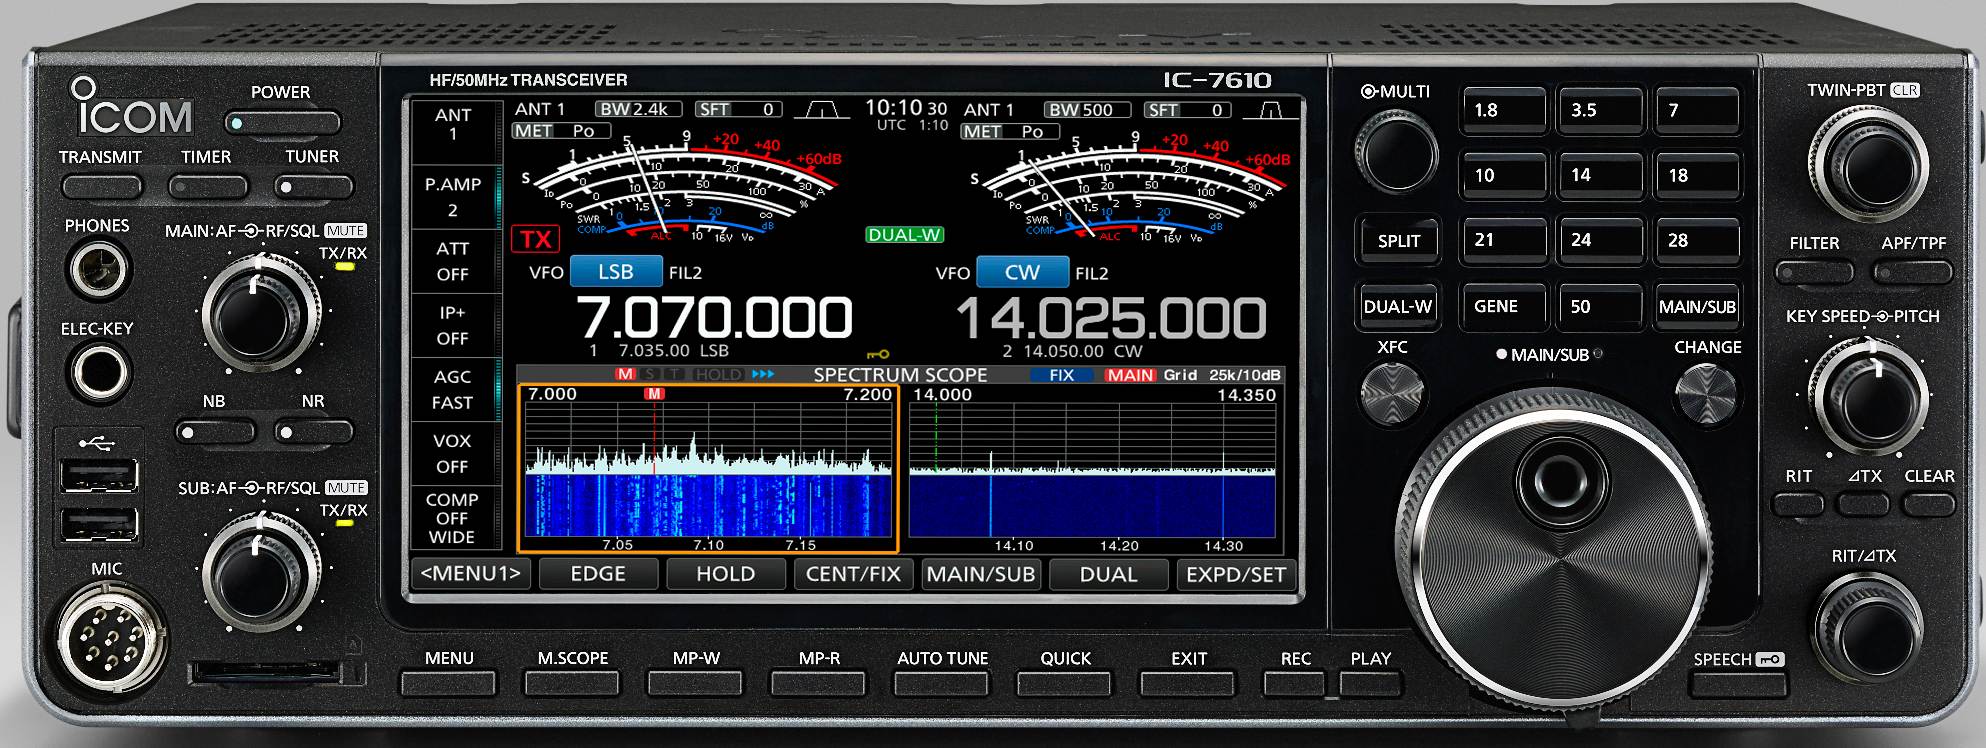
Task: Tap ATT OFF on the touchscreen
Action: coord(453,261)
